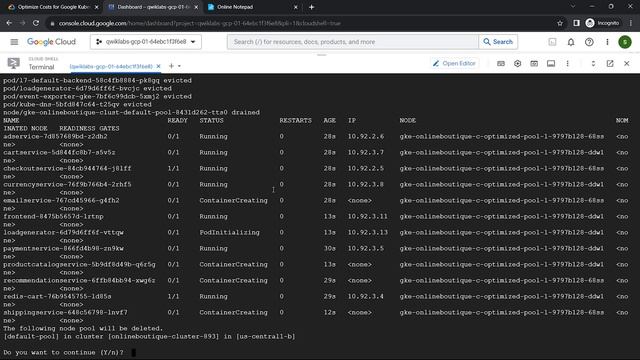The image size is (640, 360).
Task: Click the shippingservice-648c56798-lnvf7 pod name
Action: tap(65, 312)
